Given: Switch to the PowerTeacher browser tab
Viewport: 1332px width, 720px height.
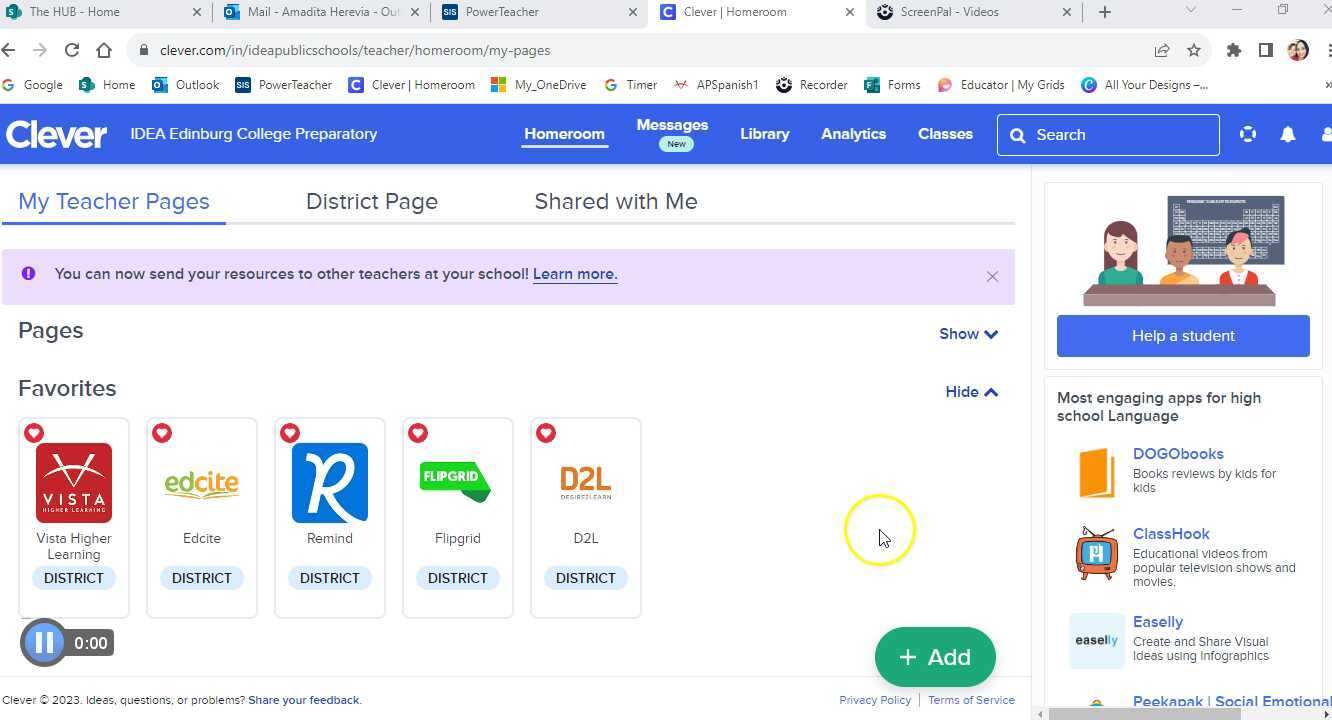Looking at the screenshot, I should (540, 12).
